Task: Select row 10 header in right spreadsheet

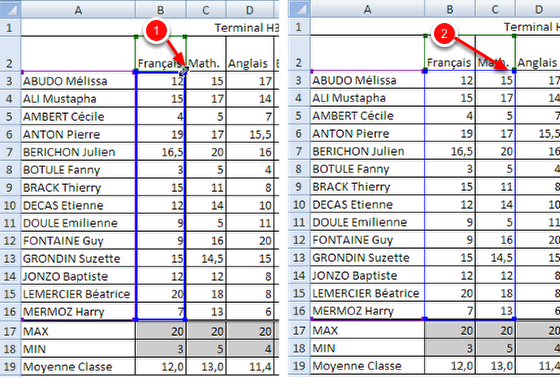Action: point(299,204)
